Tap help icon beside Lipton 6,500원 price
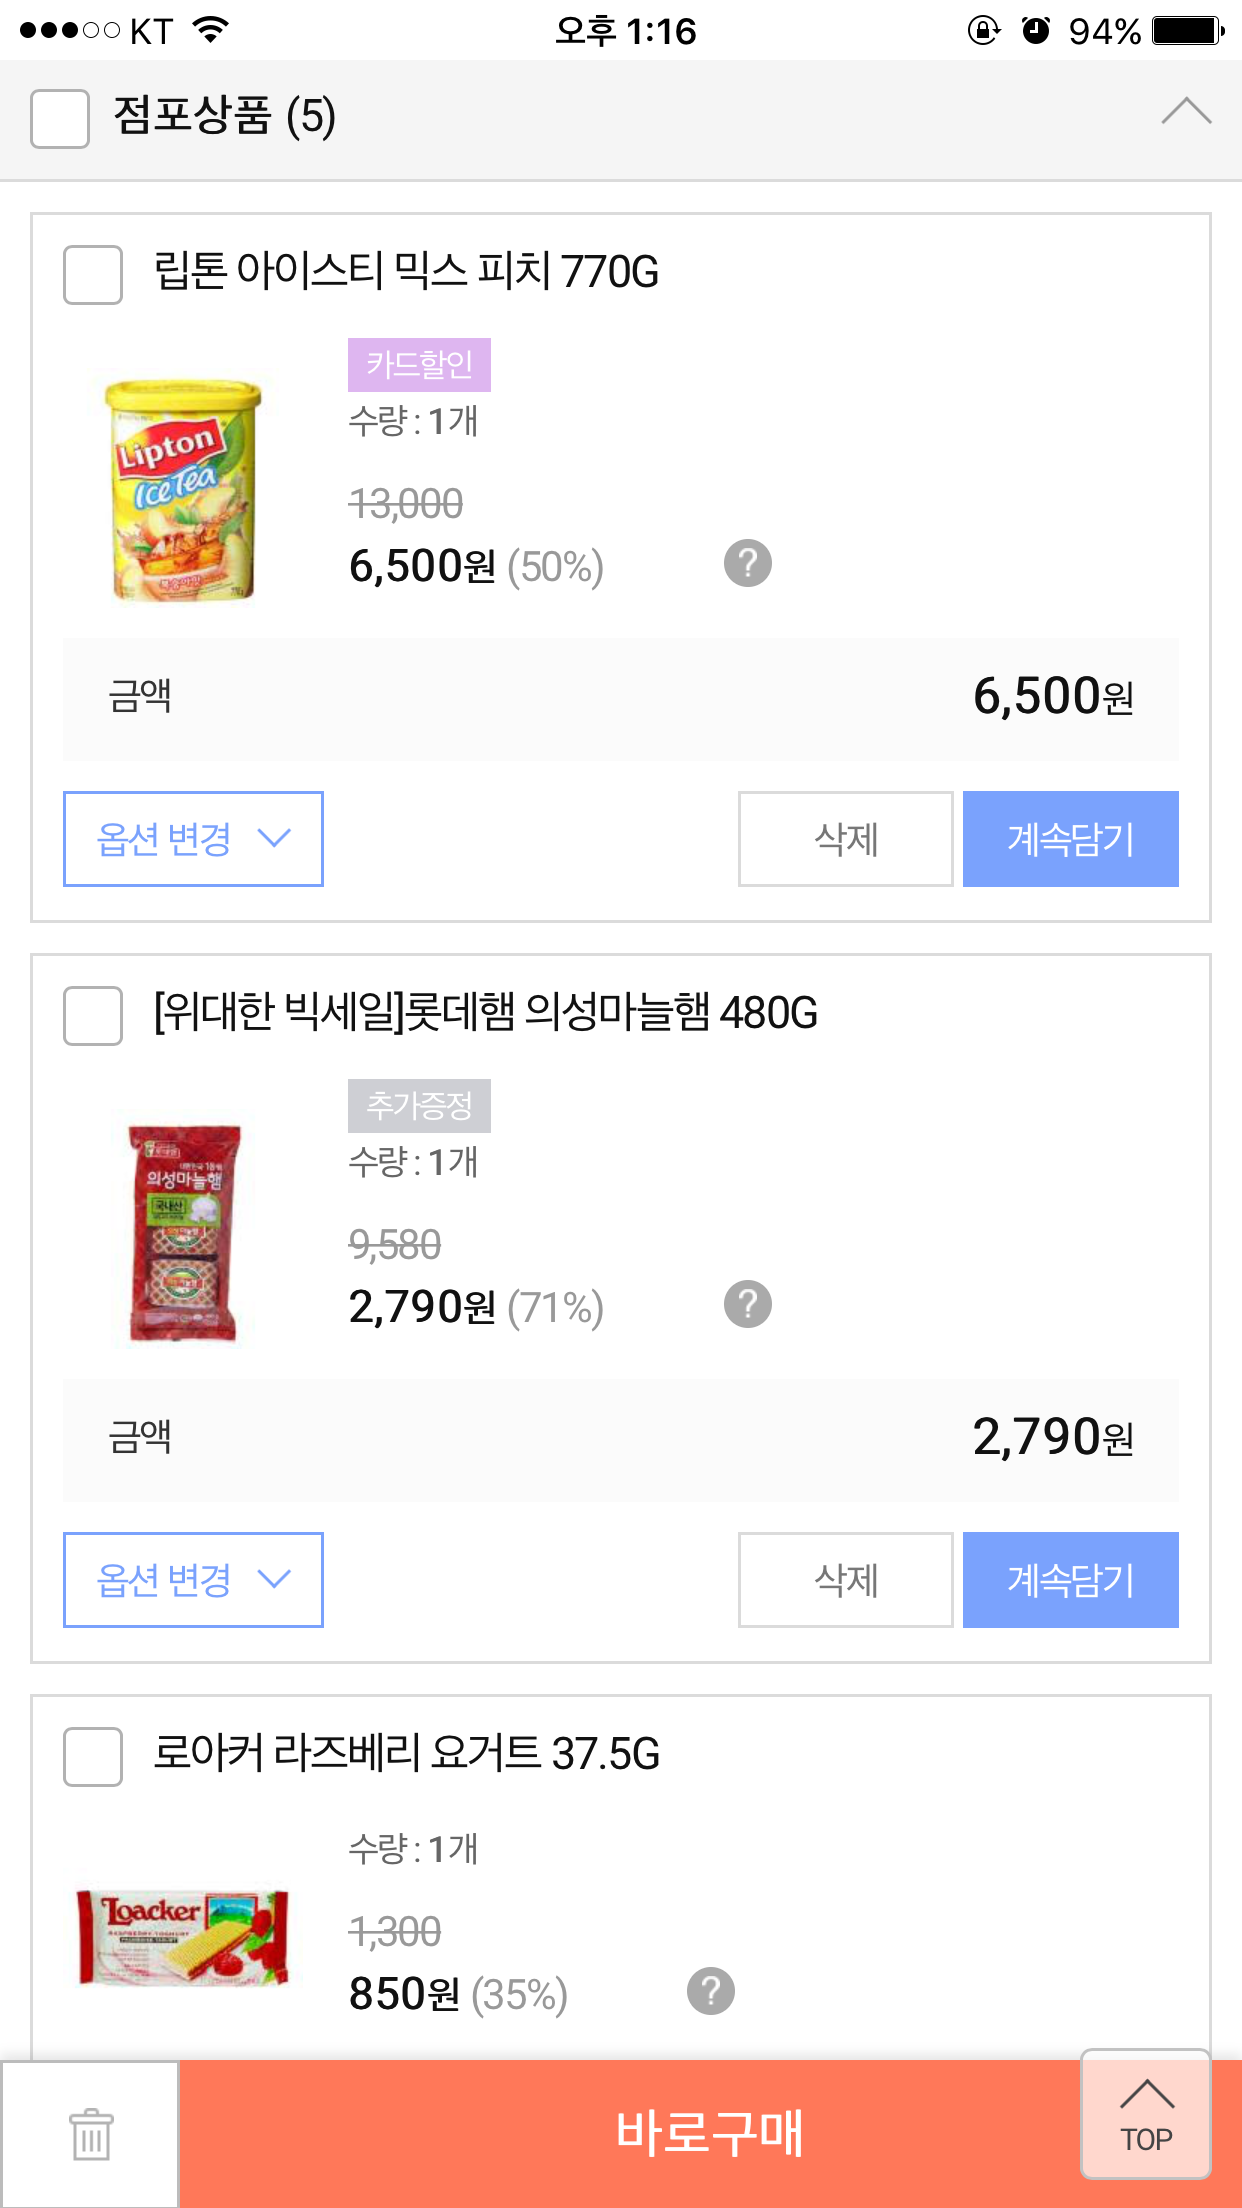The width and height of the screenshot is (1242, 2208). pos(748,563)
